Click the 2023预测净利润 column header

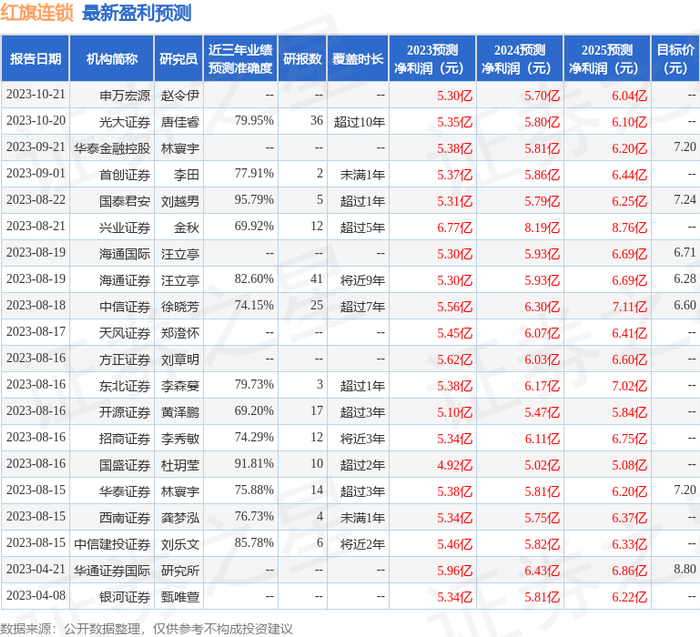click(x=432, y=59)
